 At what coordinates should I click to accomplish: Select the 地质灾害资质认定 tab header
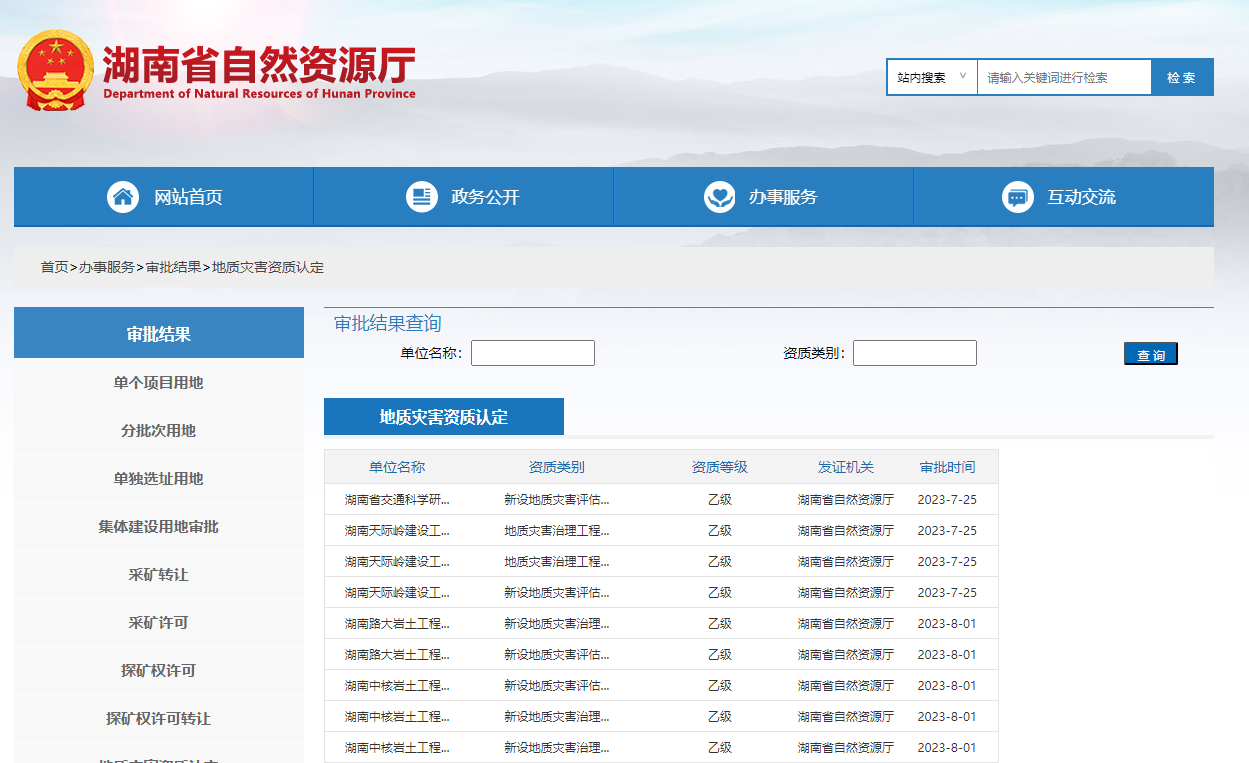[443, 417]
